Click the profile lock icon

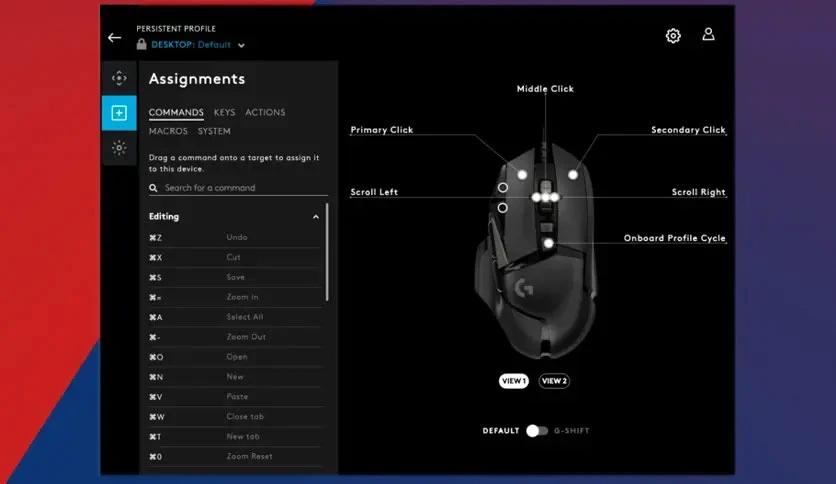pyautogui.click(x=141, y=44)
